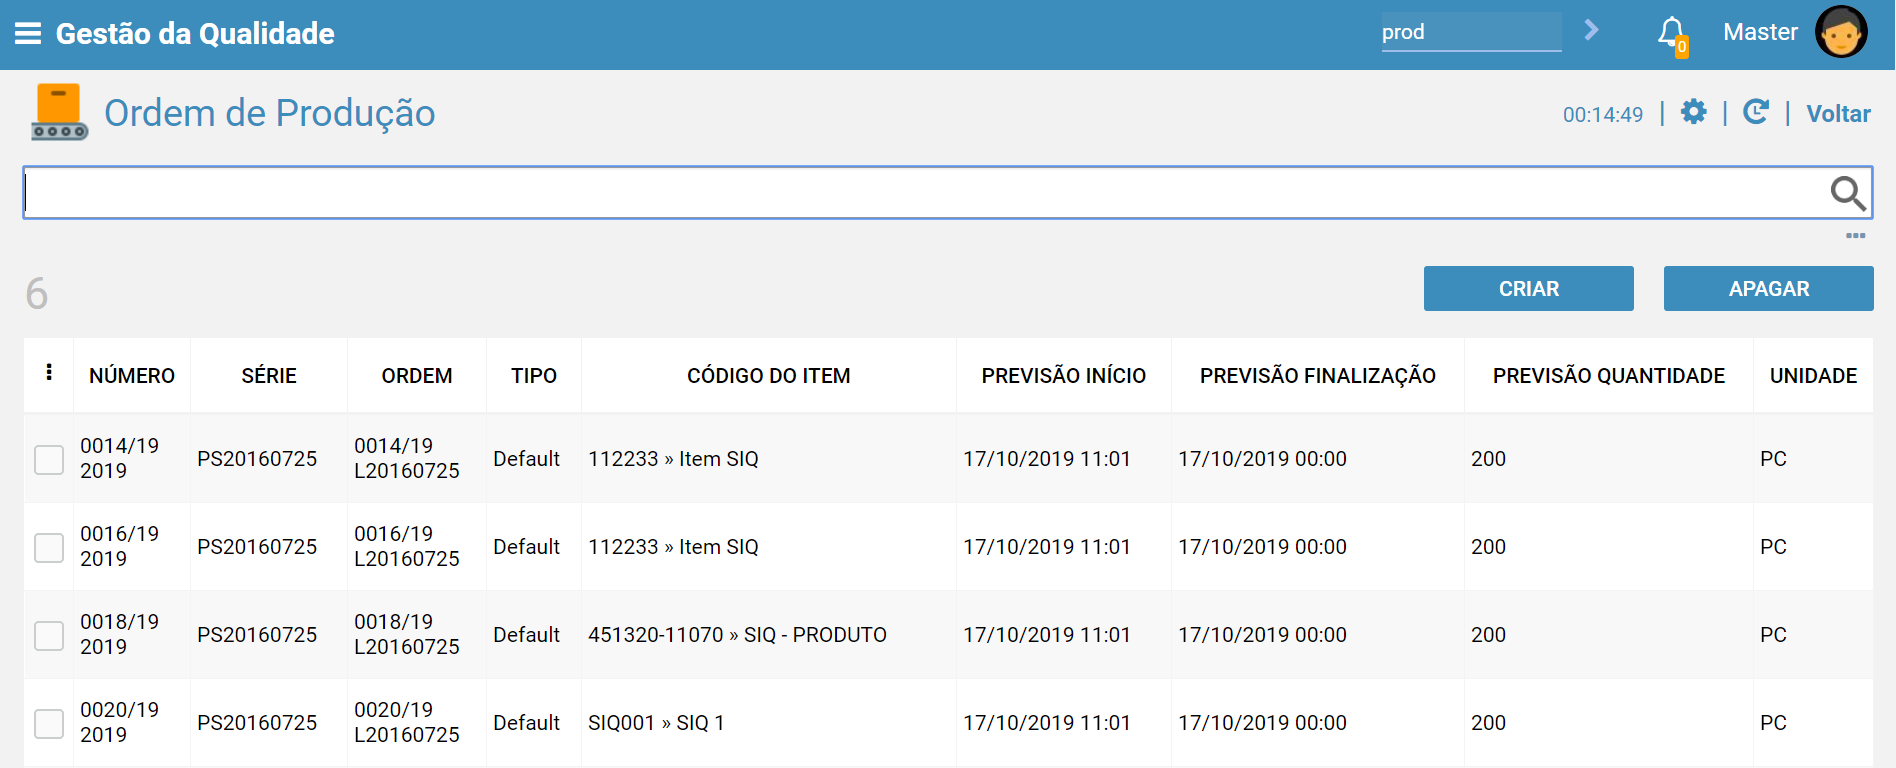Screen dimensions: 1896x768
Task: Open the Master user avatar
Action: pyautogui.click(x=1841, y=32)
